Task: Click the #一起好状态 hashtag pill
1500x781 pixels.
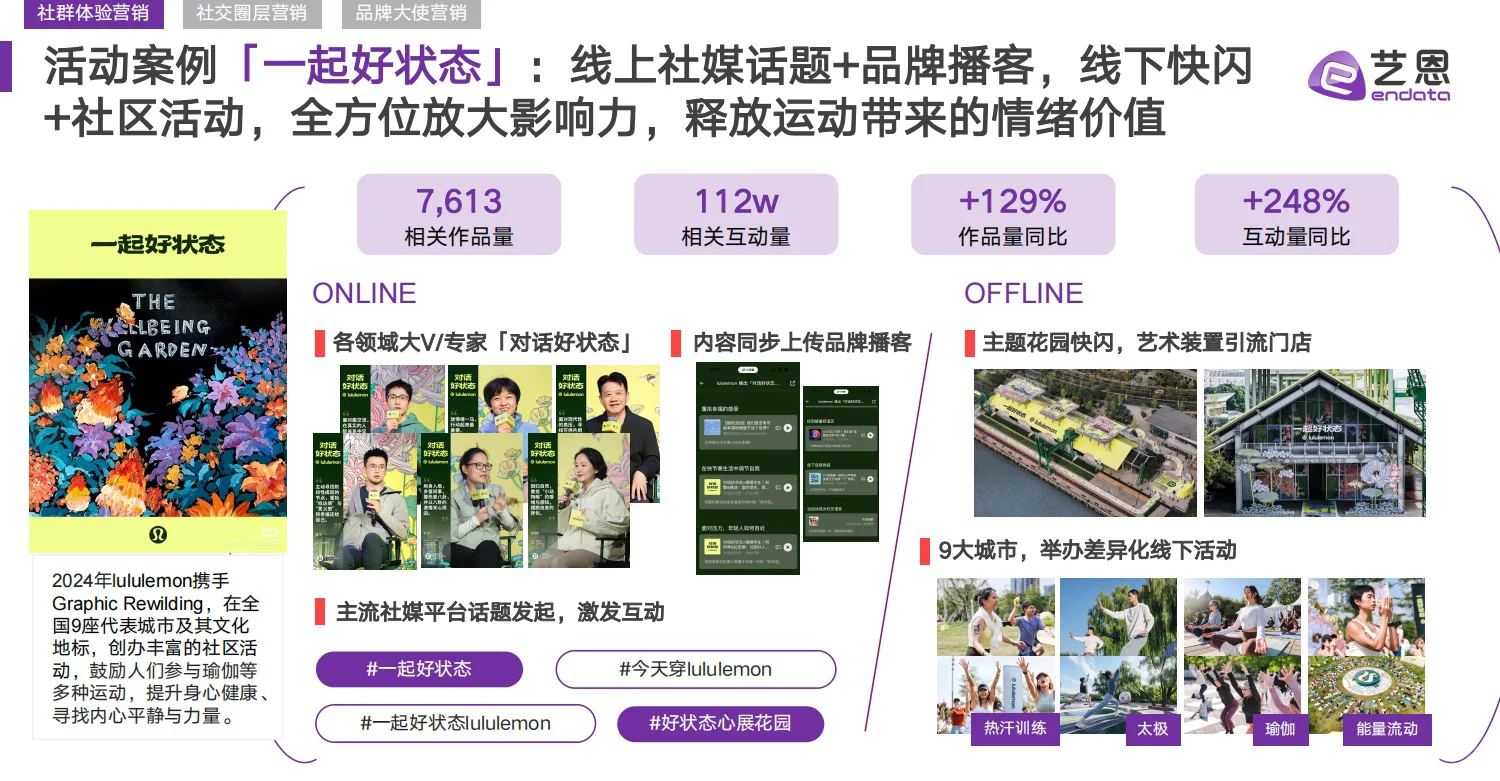Action: (419, 669)
